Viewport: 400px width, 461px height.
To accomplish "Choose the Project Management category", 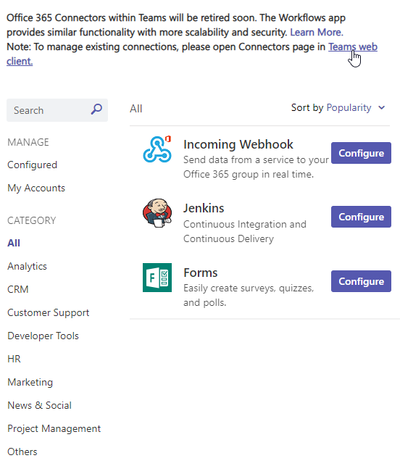I will coord(54,428).
